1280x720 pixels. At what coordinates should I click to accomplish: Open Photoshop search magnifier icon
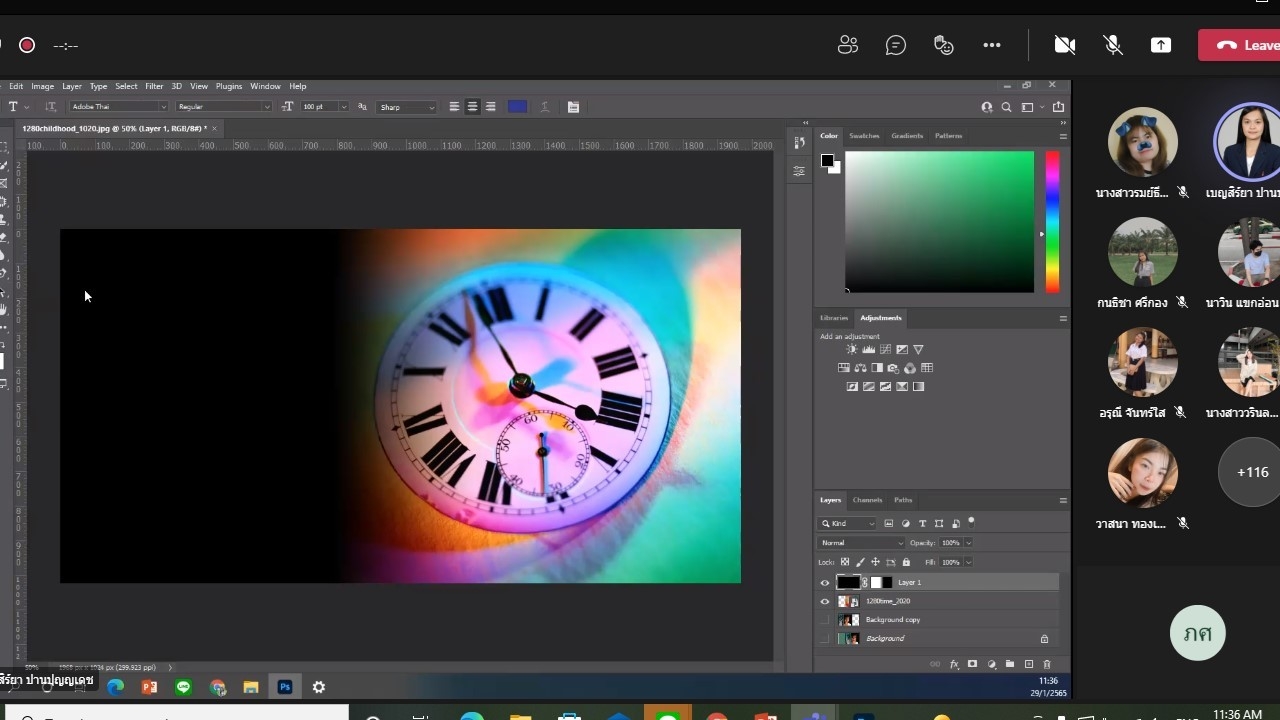pos(1007,107)
